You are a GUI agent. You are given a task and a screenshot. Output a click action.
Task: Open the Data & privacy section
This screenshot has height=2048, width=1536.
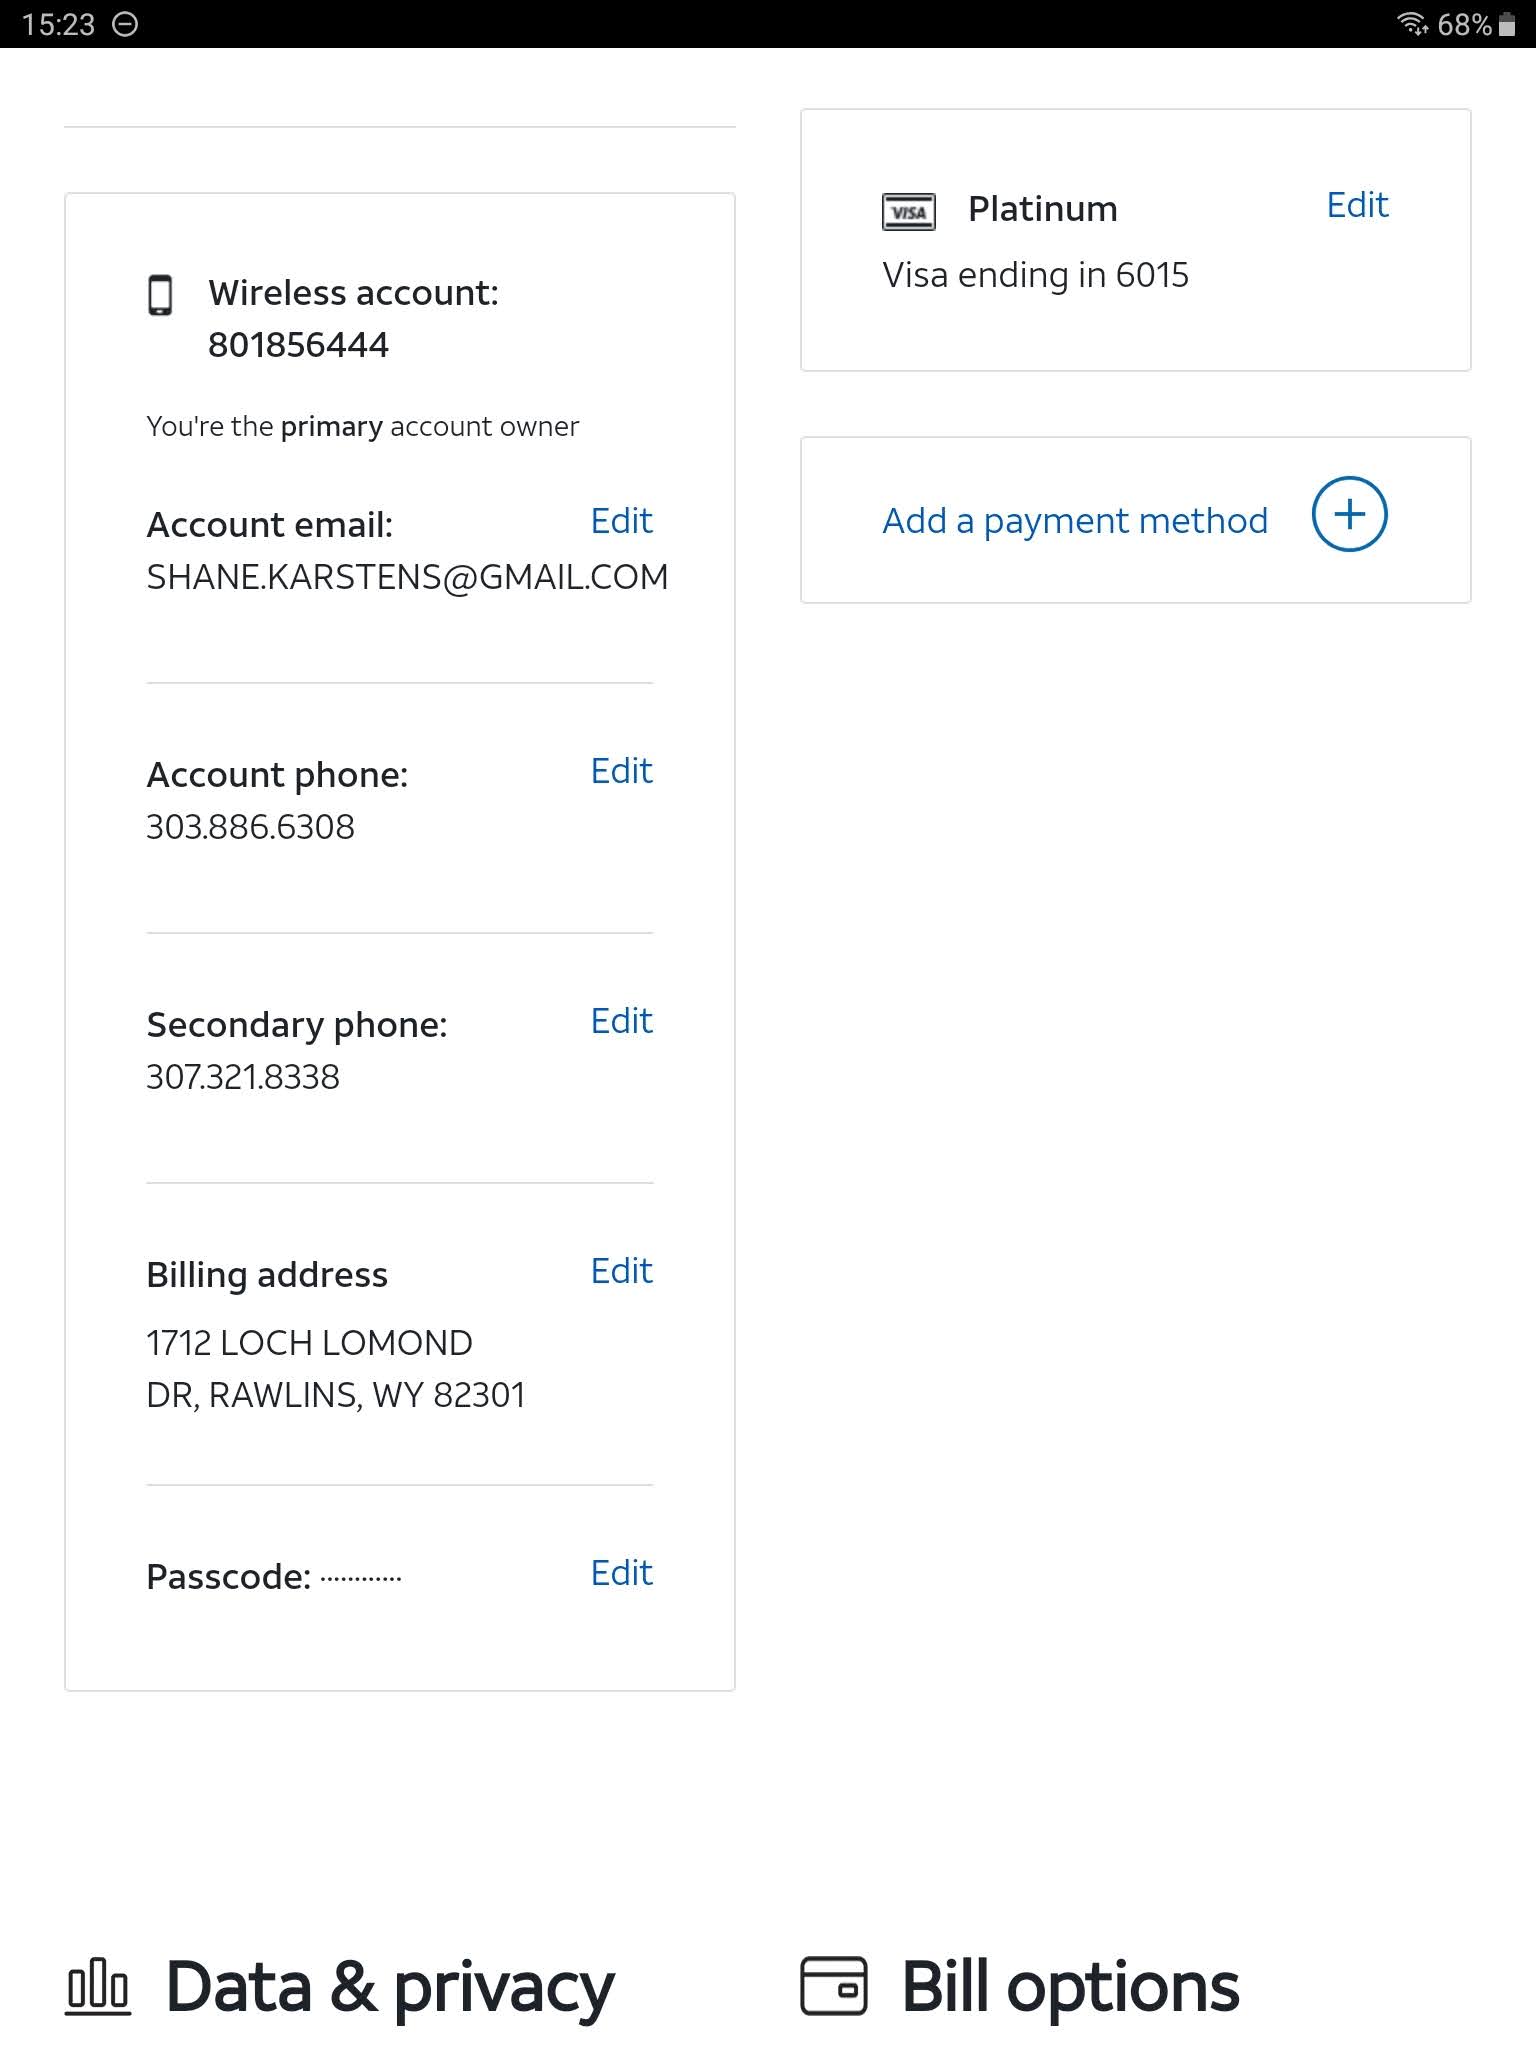(x=389, y=1986)
